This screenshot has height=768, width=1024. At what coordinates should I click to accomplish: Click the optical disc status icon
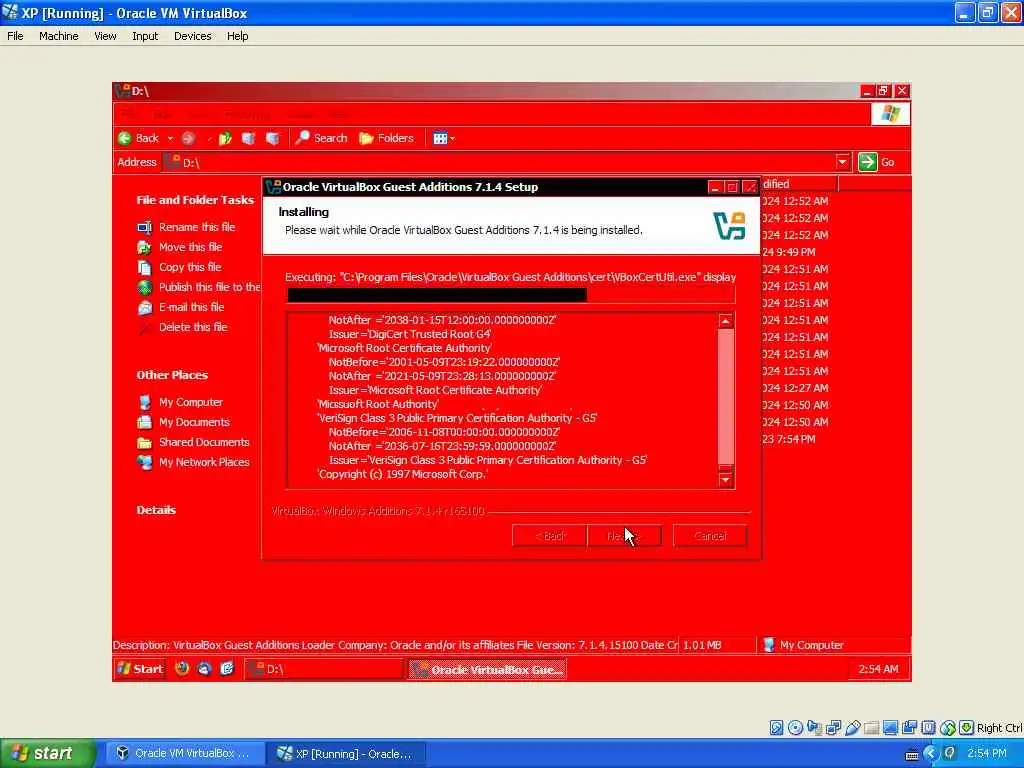pos(795,728)
